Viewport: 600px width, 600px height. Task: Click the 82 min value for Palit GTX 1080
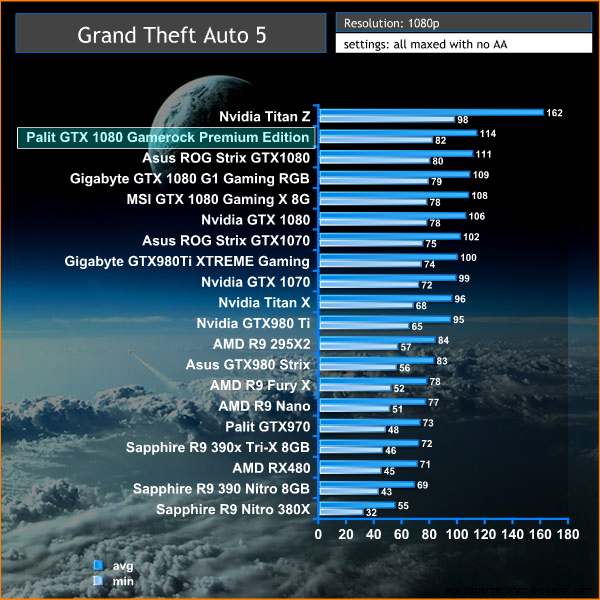pyautogui.click(x=440, y=140)
